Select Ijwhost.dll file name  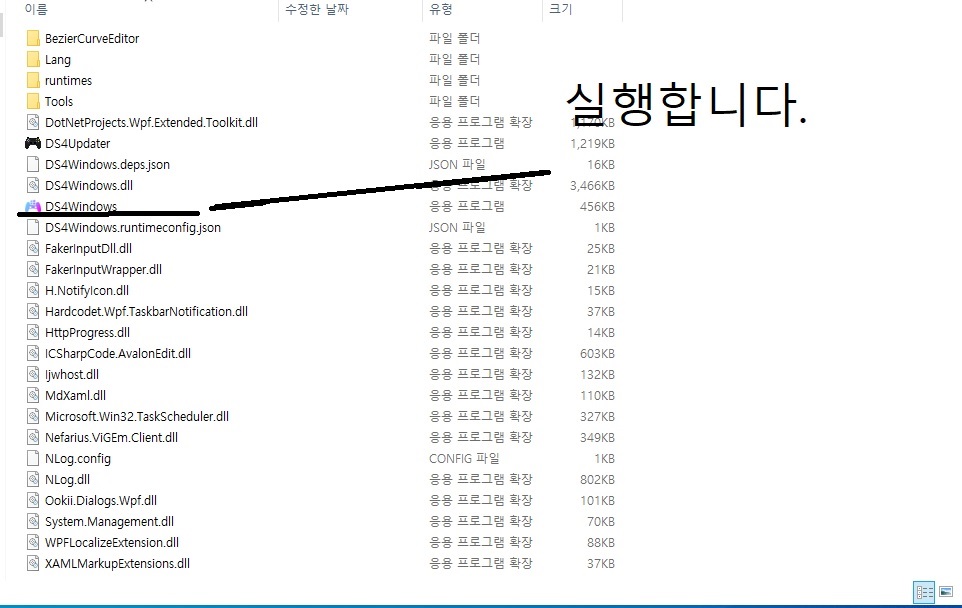coord(72,374)
